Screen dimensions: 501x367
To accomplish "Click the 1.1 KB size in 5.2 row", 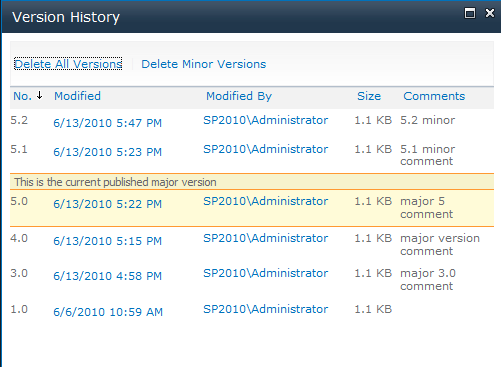I will pyautogui.click(x=373, y=120).
